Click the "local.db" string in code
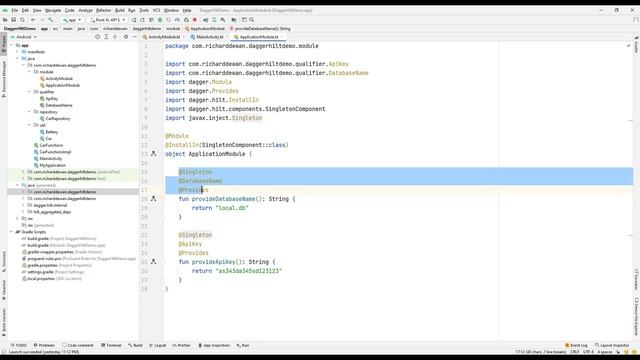 (232, 208)
